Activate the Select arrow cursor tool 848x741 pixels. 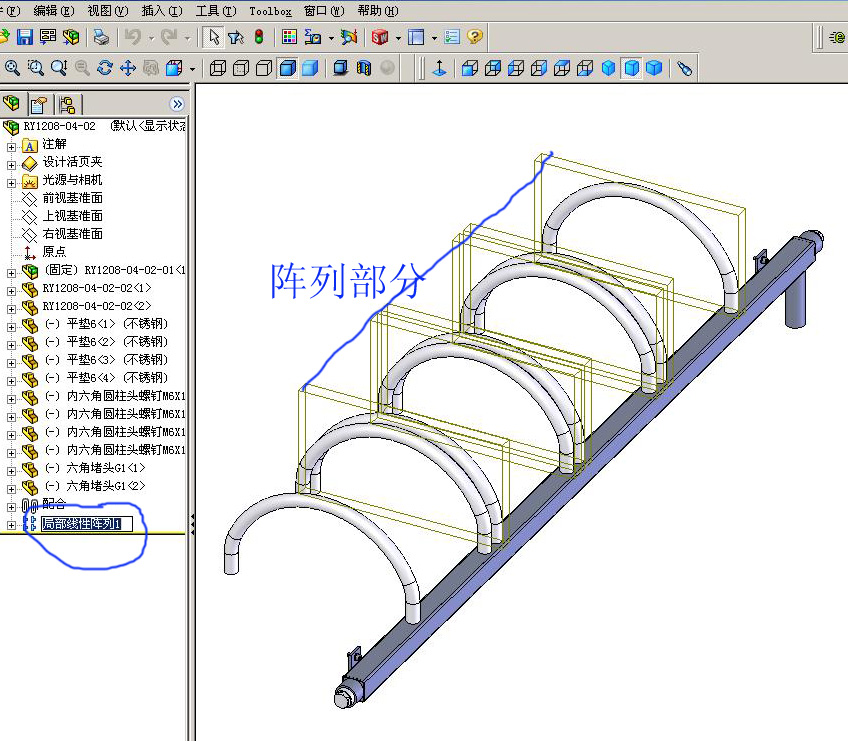pyautogui.click(x=214, y=37)
